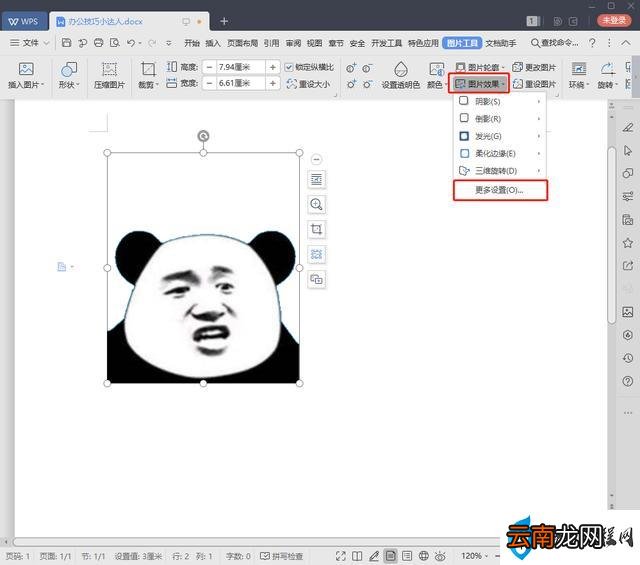Screen dimensions: 640x565
Task: Click the picture icon in right sidebar
Action: pos(628,312)
